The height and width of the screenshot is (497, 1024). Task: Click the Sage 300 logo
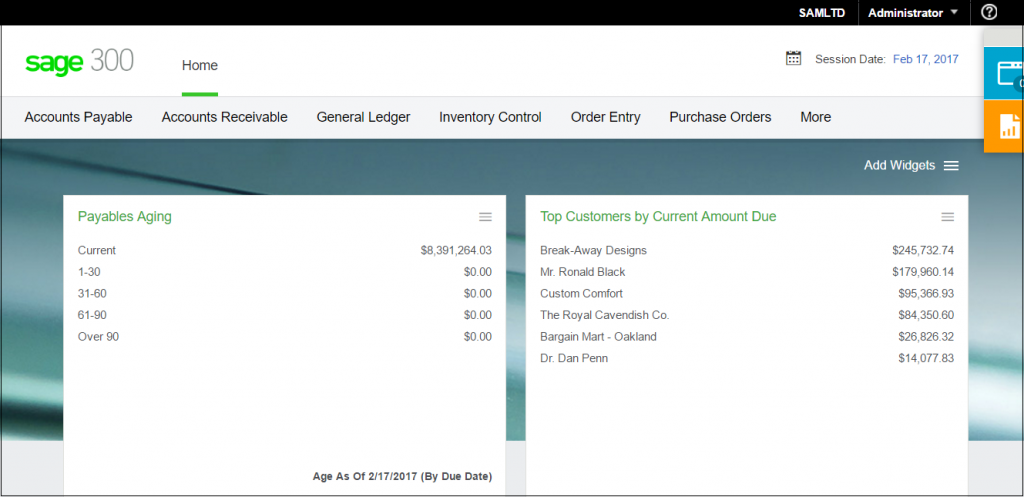pos(80,61)
